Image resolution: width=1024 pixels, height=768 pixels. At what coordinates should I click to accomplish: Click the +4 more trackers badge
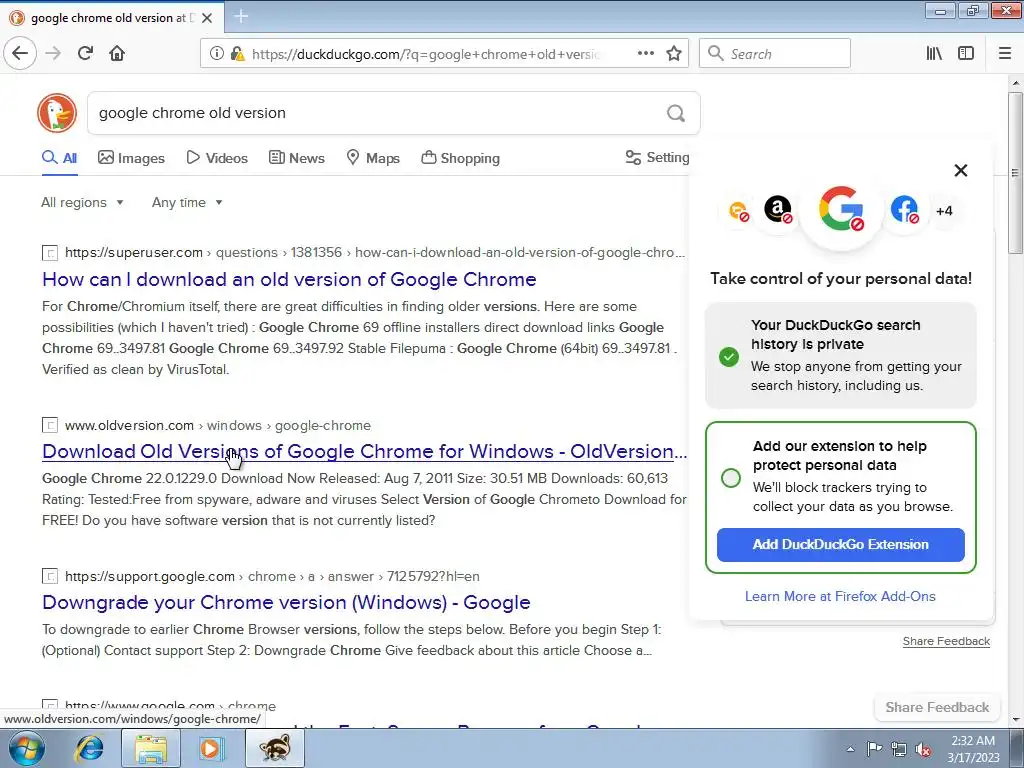[944, 211]
